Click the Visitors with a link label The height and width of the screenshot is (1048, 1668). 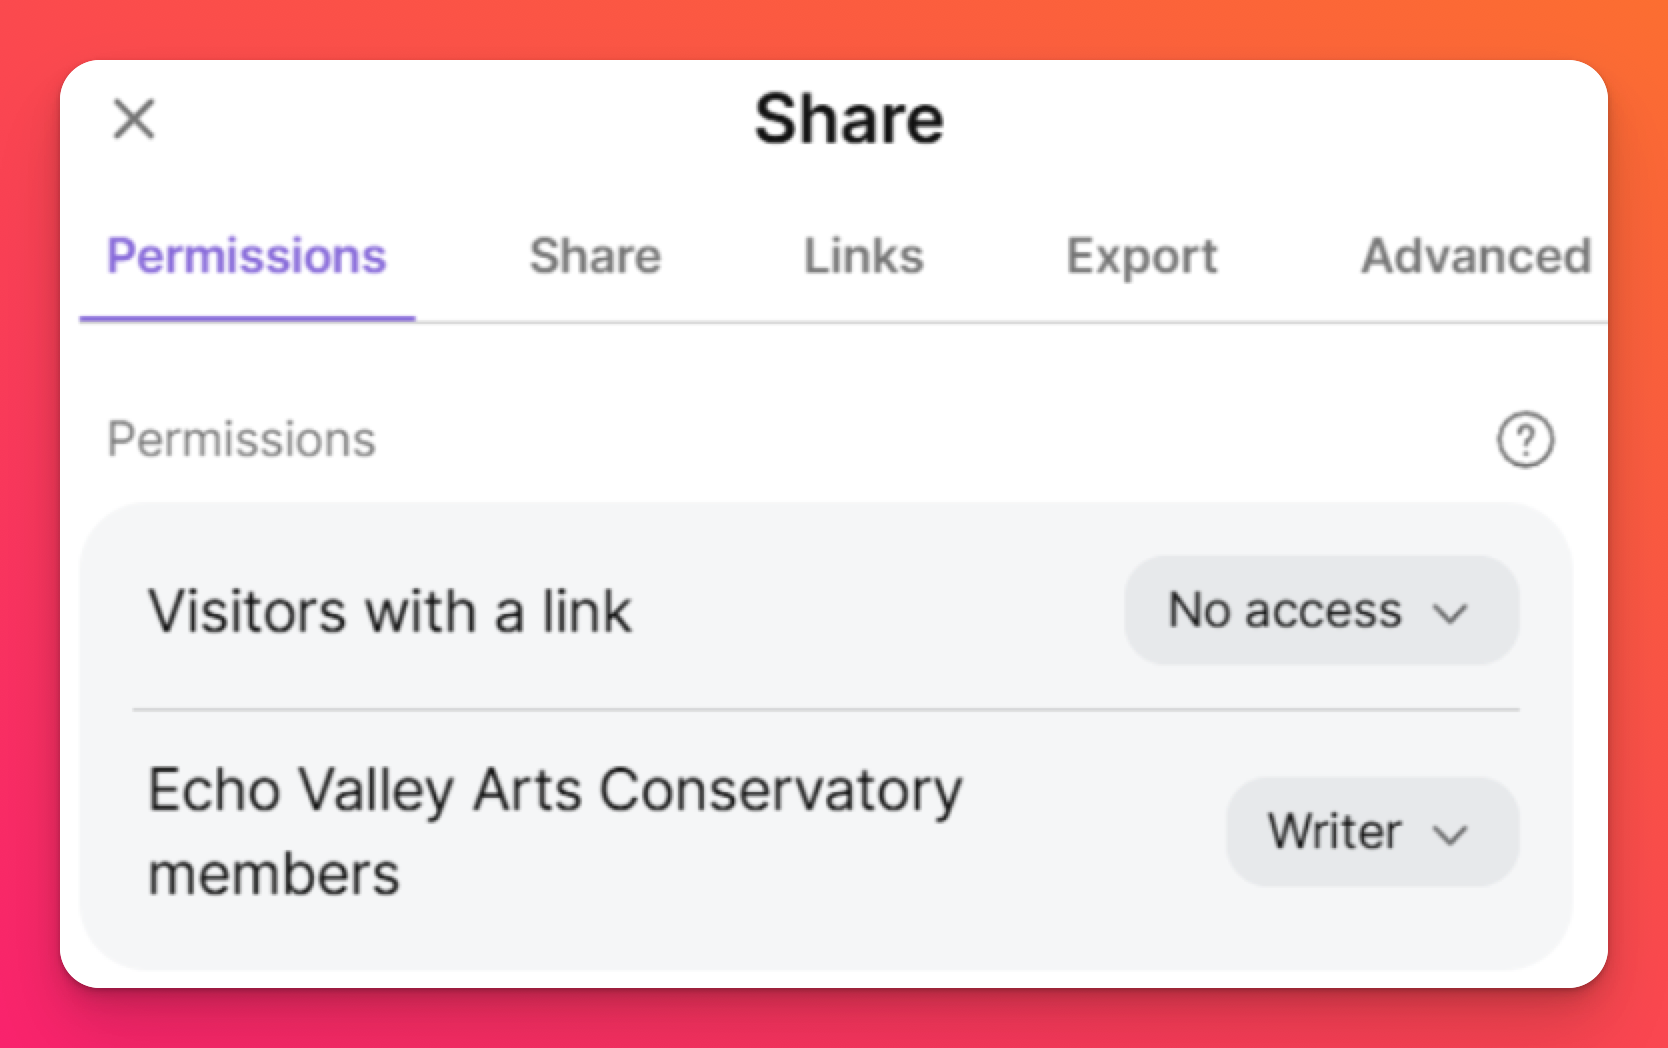coord(390,611)
